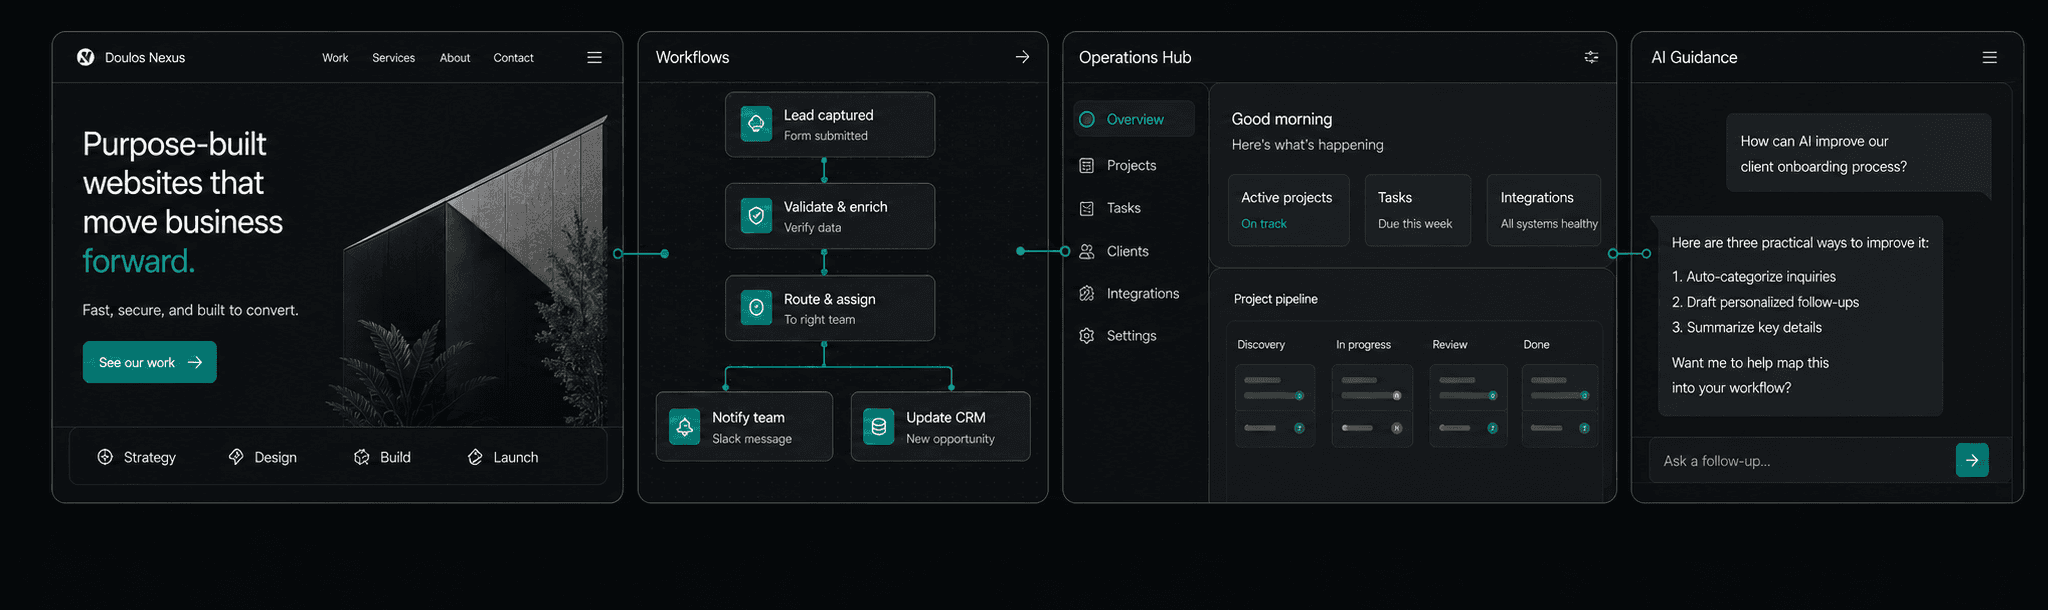Click '2. Draft personalized follow-ups' text
2048x610 pixels.
1765,302
